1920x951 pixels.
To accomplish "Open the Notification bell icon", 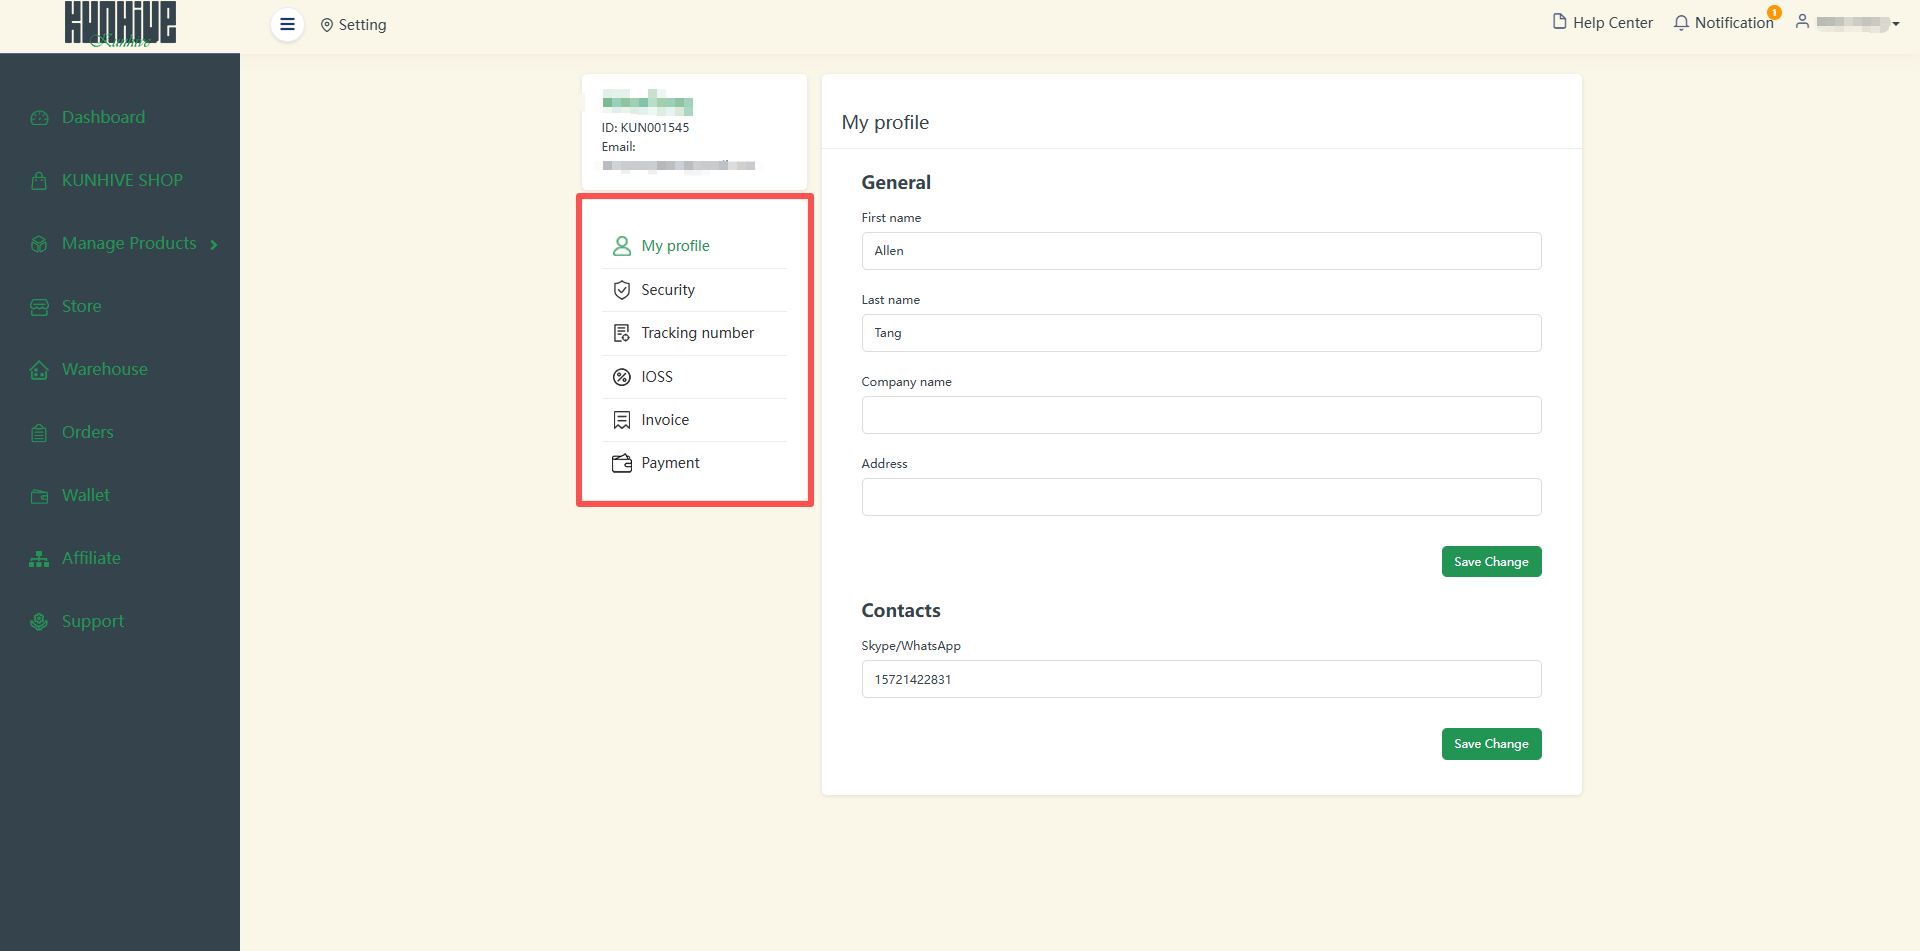I will pos(1681,23).
